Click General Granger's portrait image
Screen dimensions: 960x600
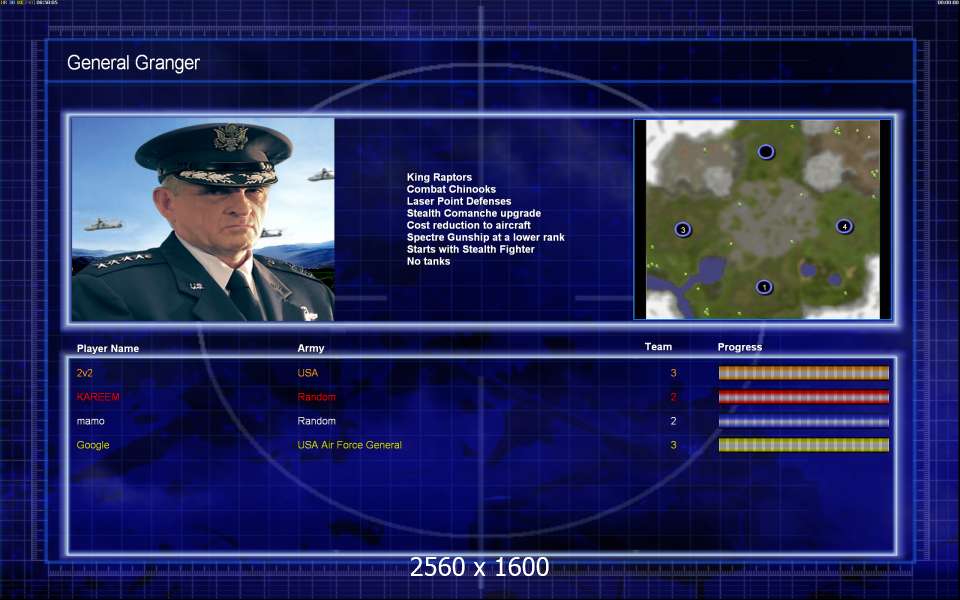click(203, 219)
